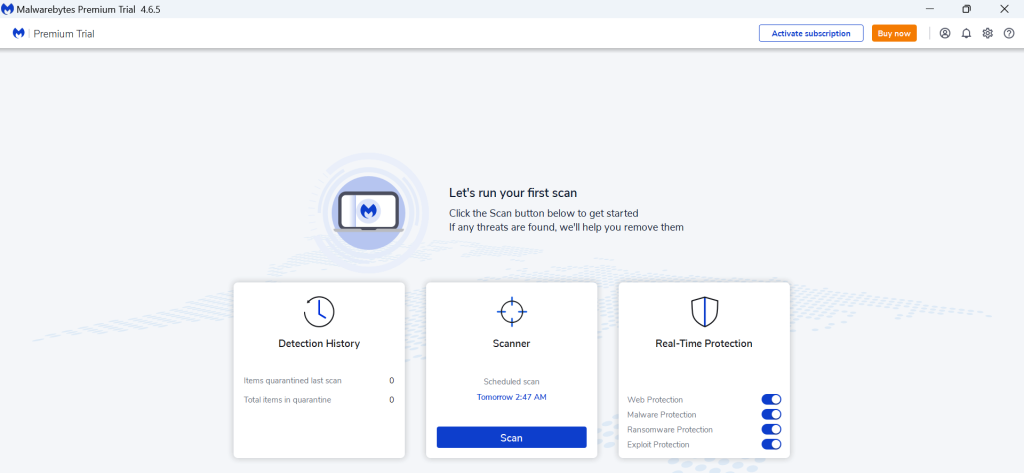Minimize the Malwarebytes window
This screenshot has height=473, width=1024.
[x=929, y=8]
